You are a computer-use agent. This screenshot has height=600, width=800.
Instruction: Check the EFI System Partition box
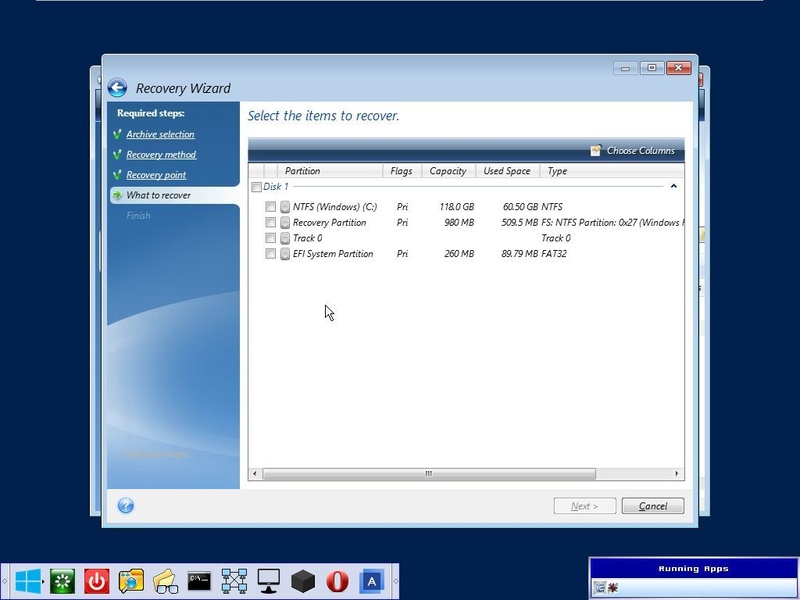coord(270,254)
